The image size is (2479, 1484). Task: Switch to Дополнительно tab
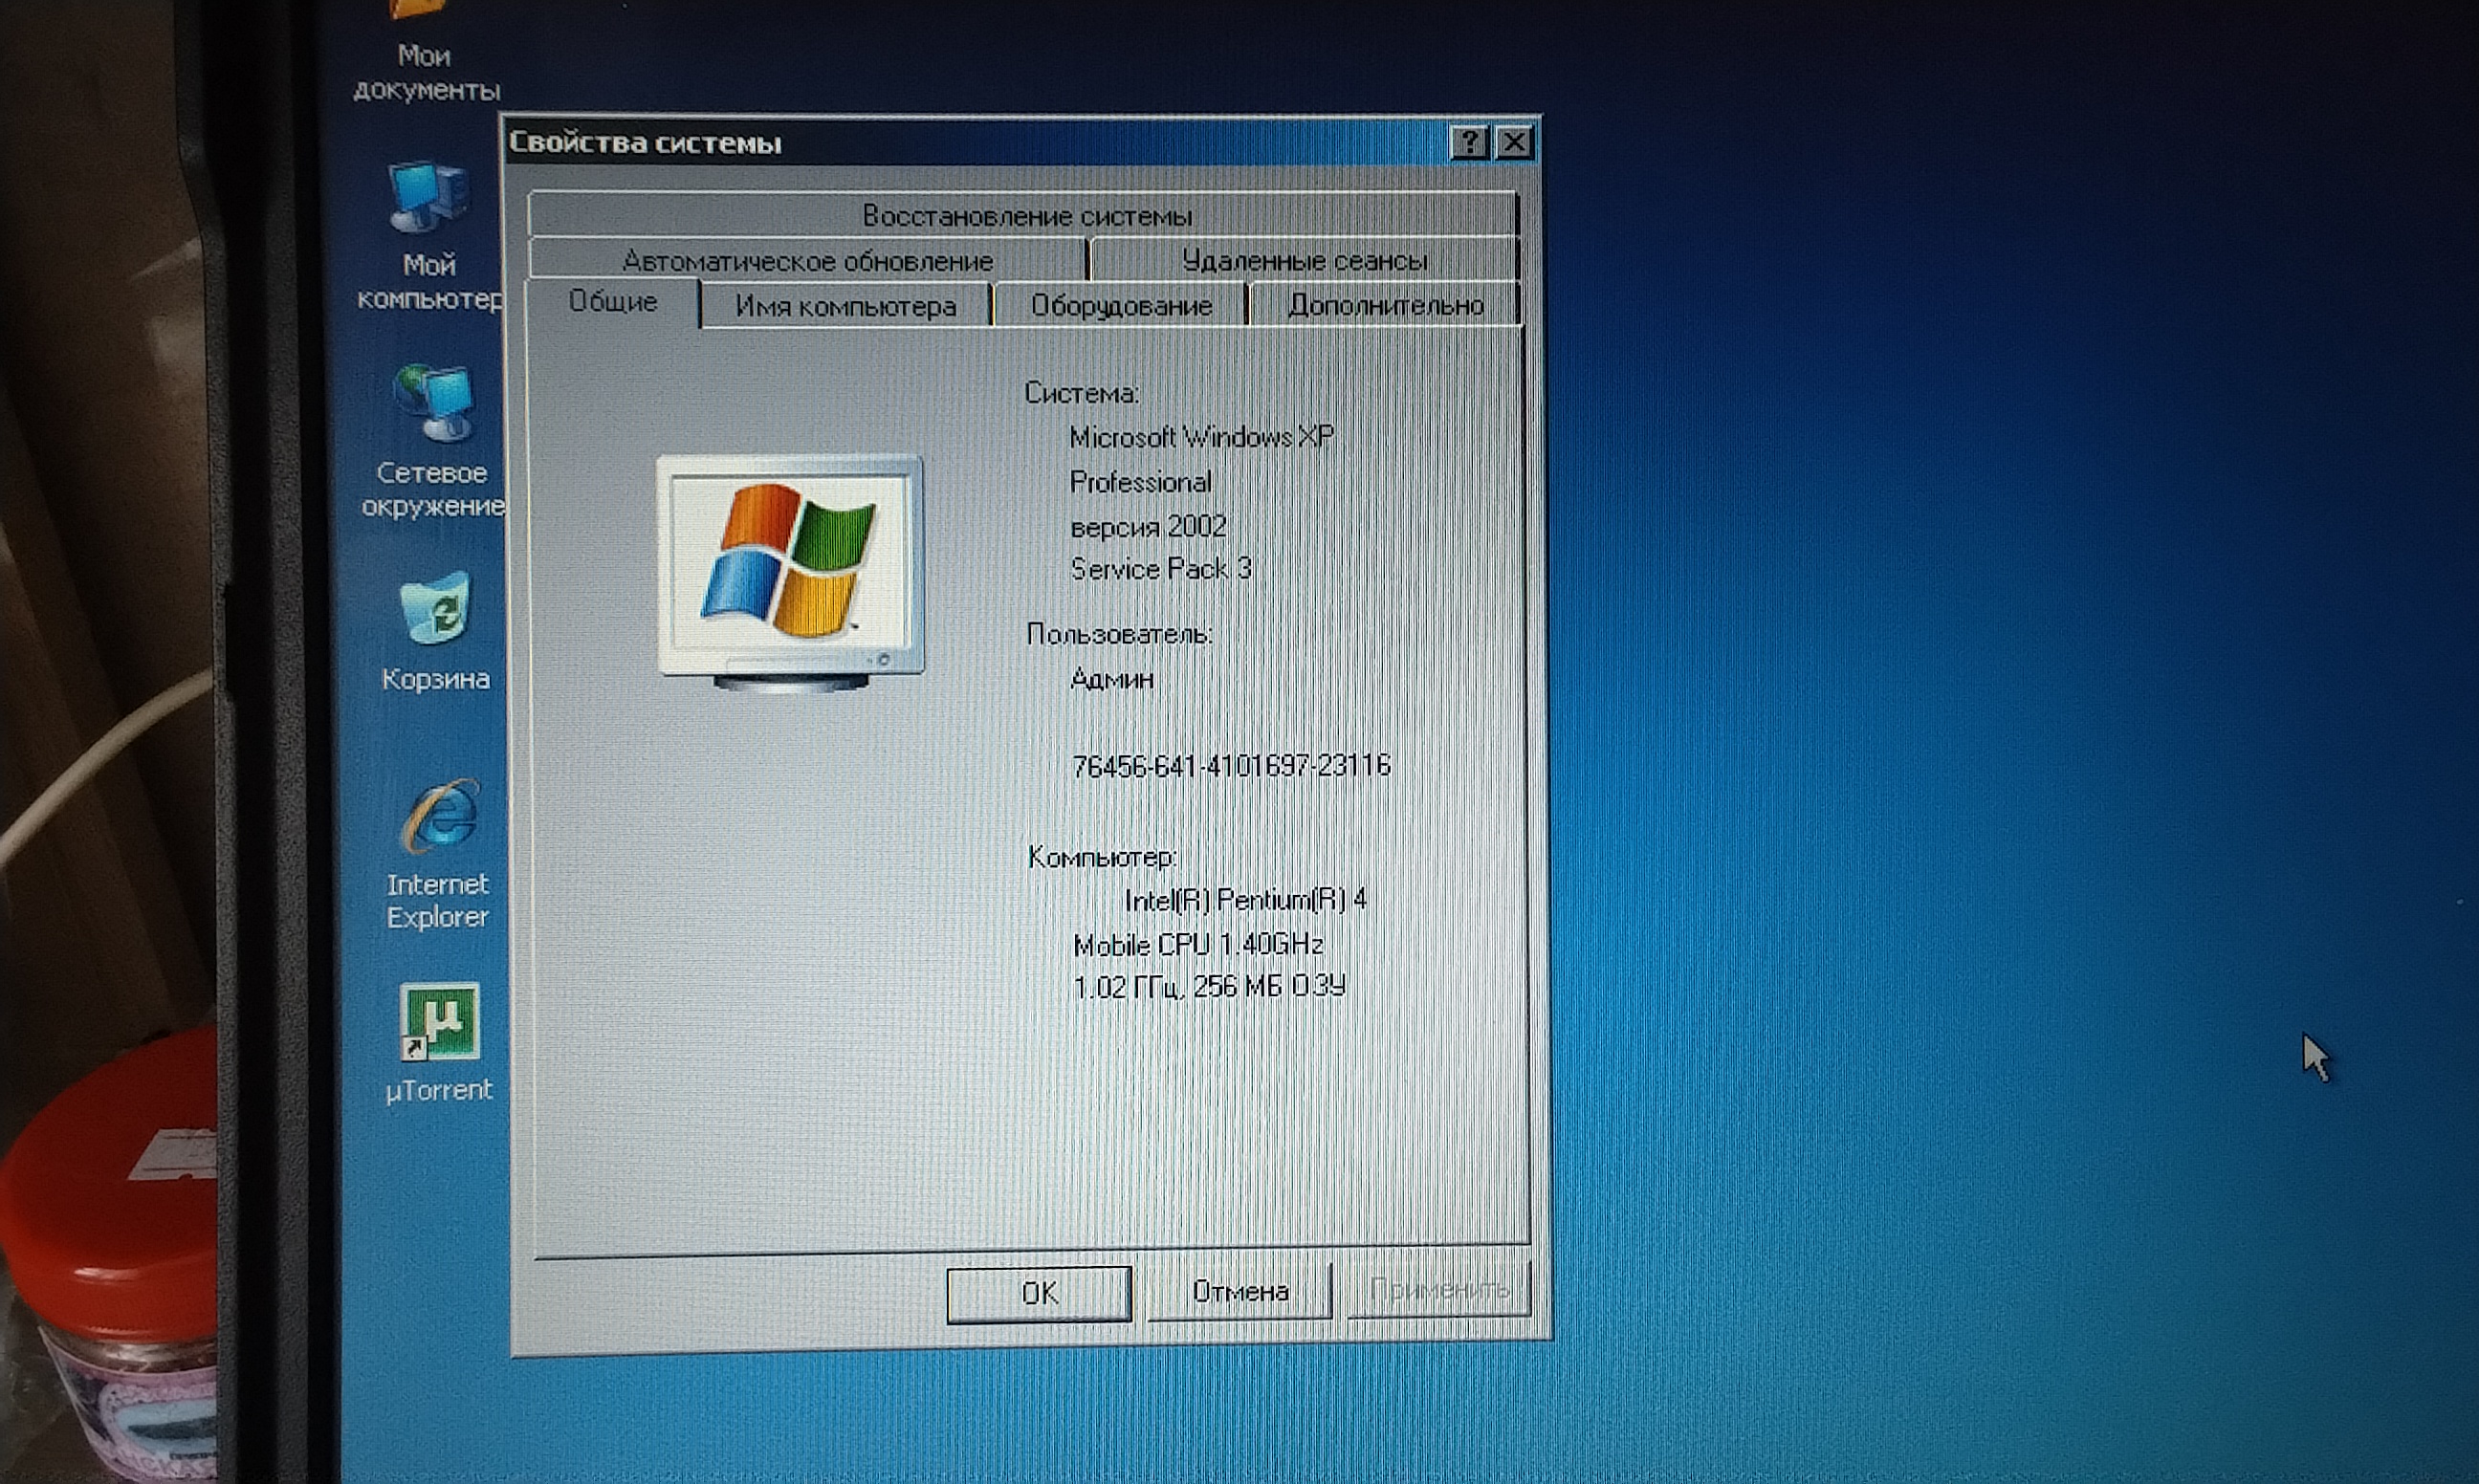point(1385,305)
